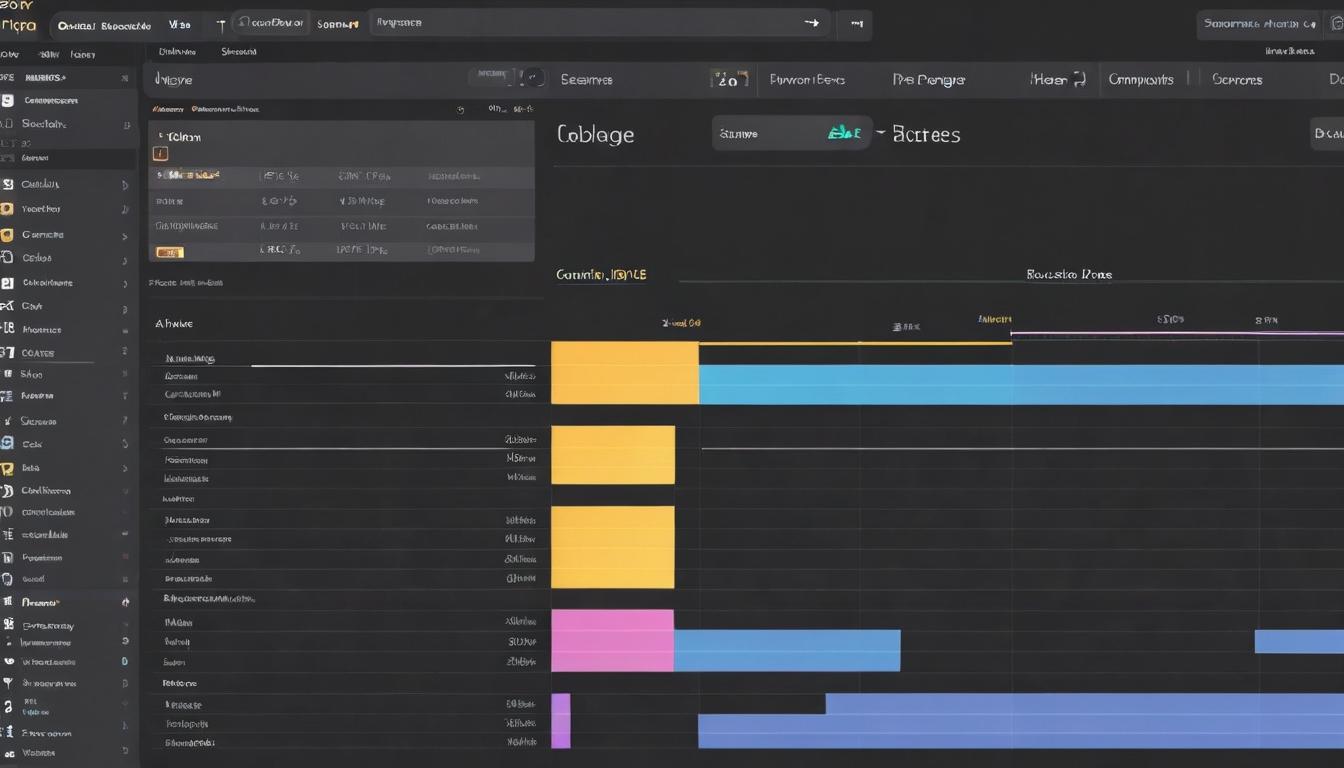Click the yellow icon of the sidebar Bata row
This screenshot has height=768, width=1344.
[x=7, y=467]
